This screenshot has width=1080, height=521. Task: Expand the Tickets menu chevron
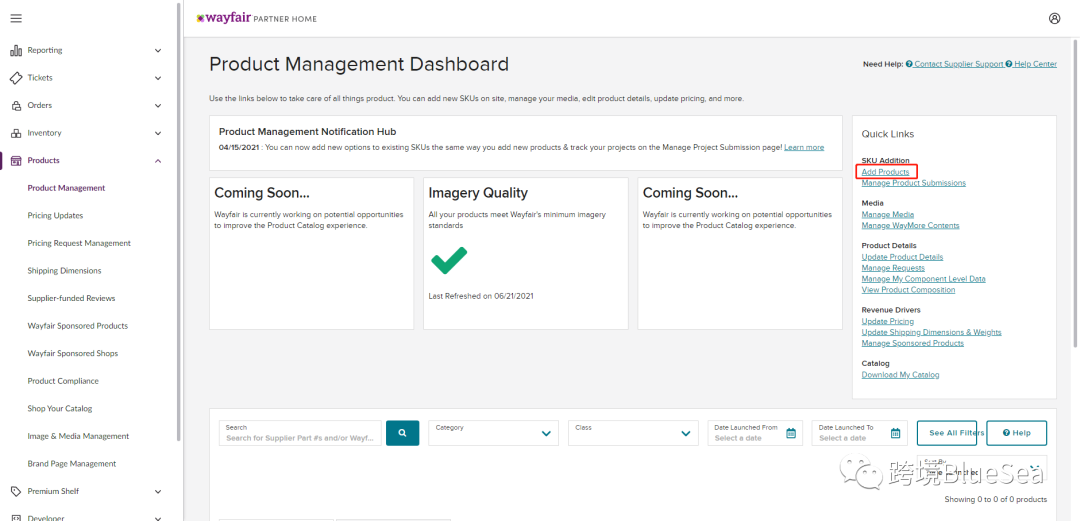[158, 78]
